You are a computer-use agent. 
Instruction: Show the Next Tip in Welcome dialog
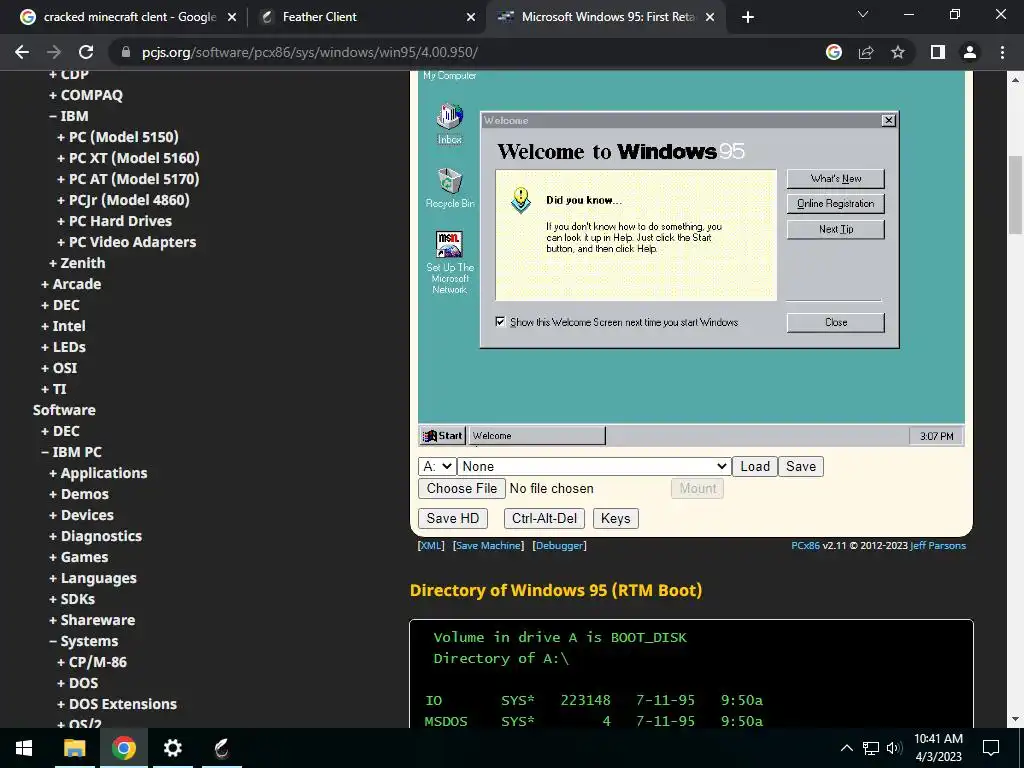point(835,229)
